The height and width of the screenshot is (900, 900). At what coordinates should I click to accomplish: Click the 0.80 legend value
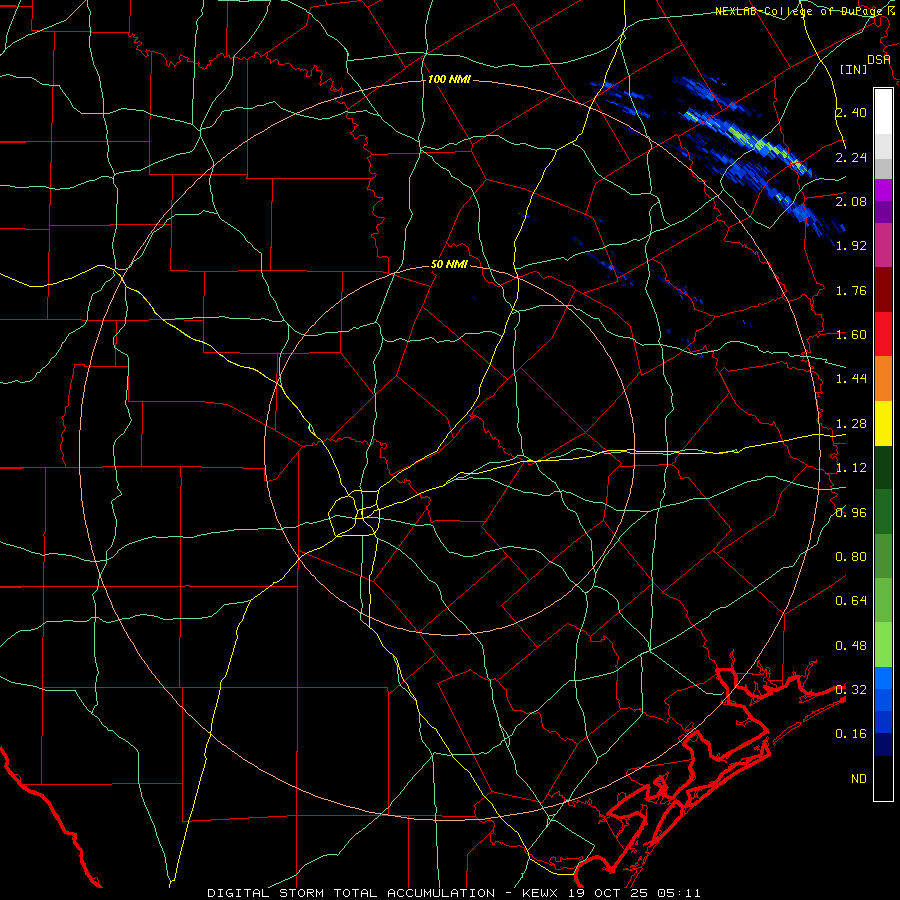(851, 557)
